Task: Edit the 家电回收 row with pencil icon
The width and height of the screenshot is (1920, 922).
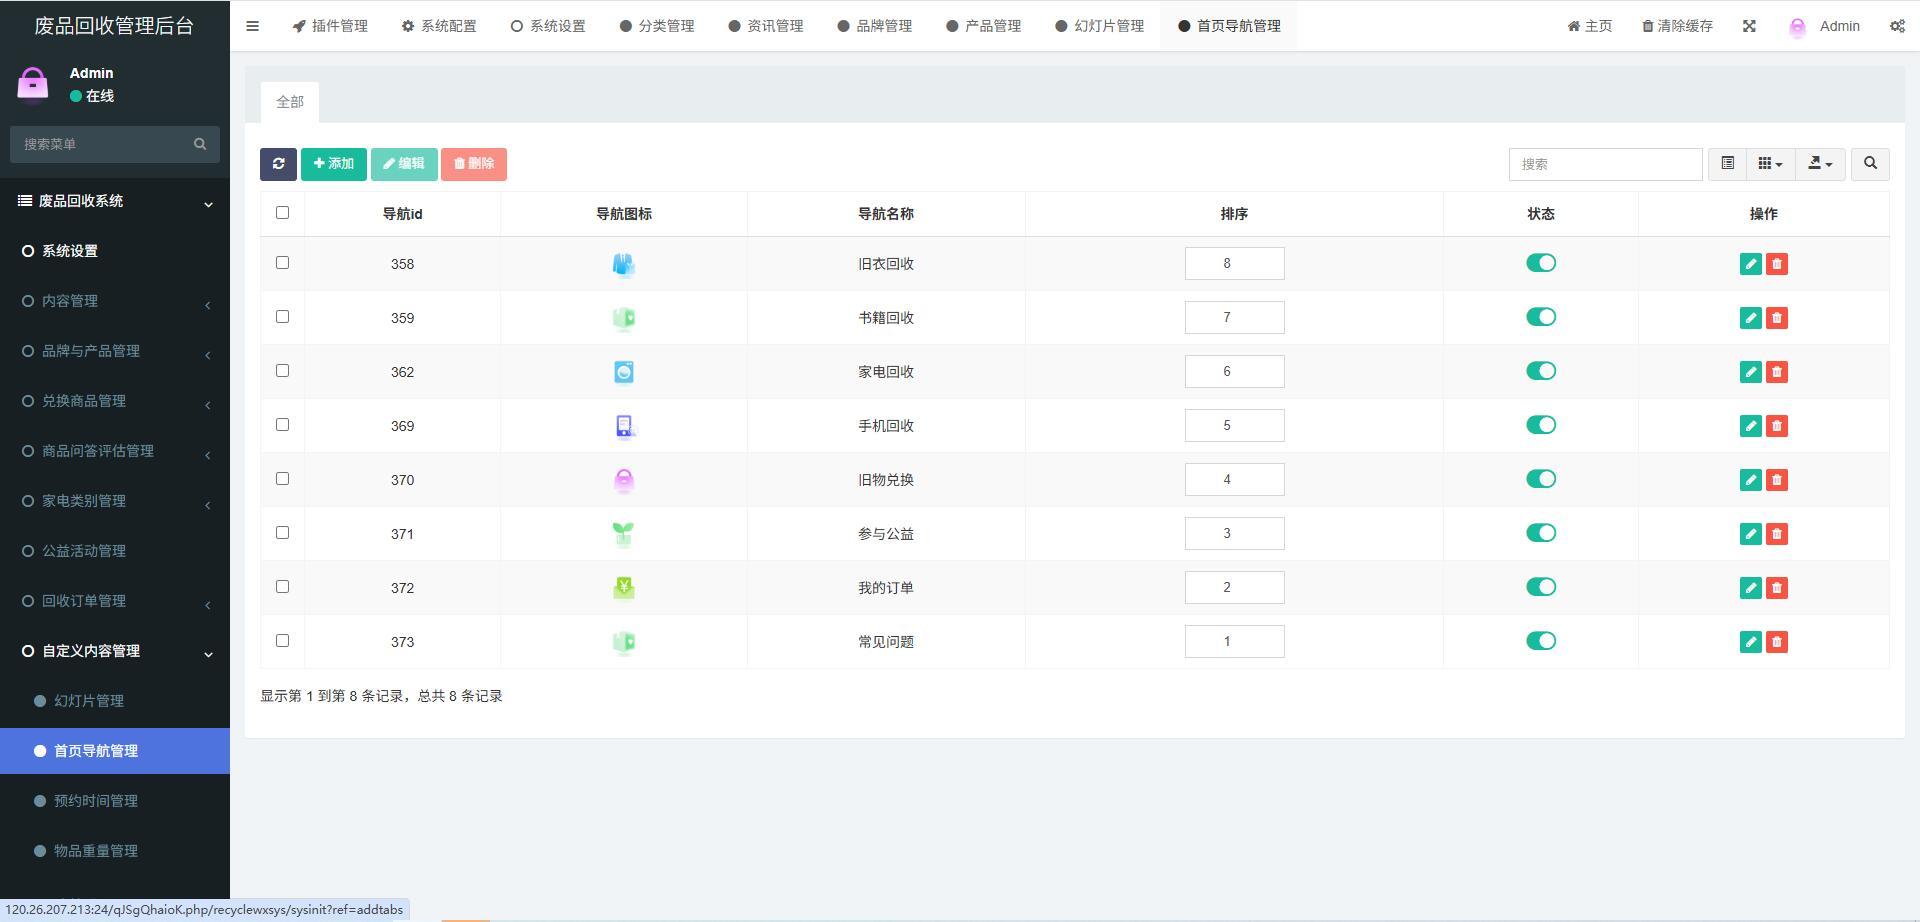Action: 1750,372
